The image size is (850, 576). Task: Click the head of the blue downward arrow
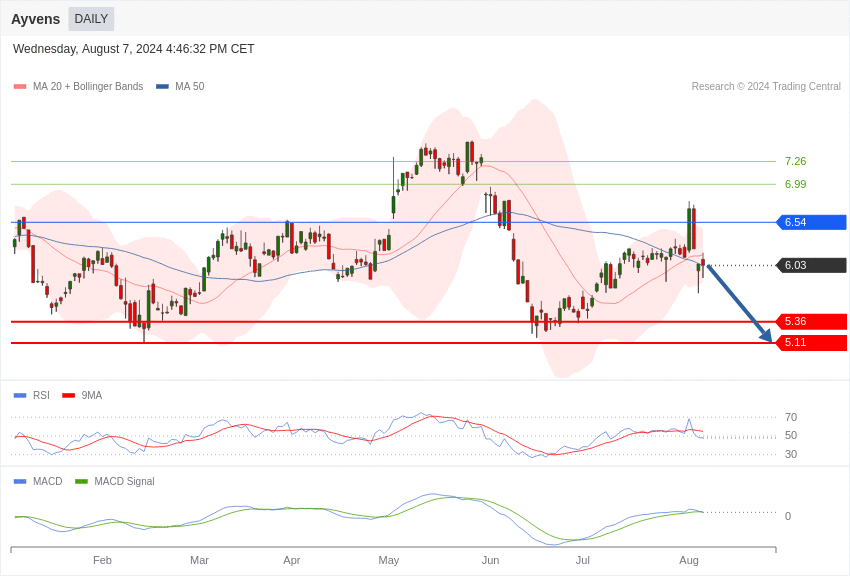click(766, 337)
